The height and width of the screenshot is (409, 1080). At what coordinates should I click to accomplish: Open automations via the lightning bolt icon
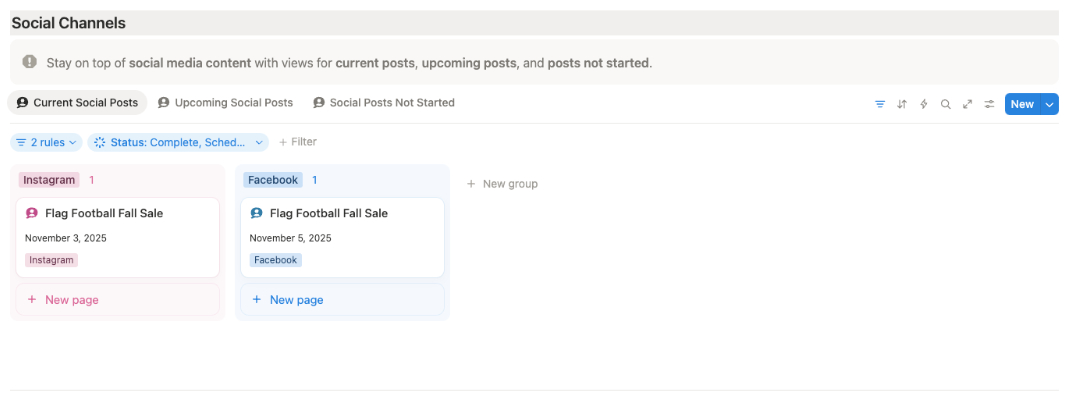(924, 104)
